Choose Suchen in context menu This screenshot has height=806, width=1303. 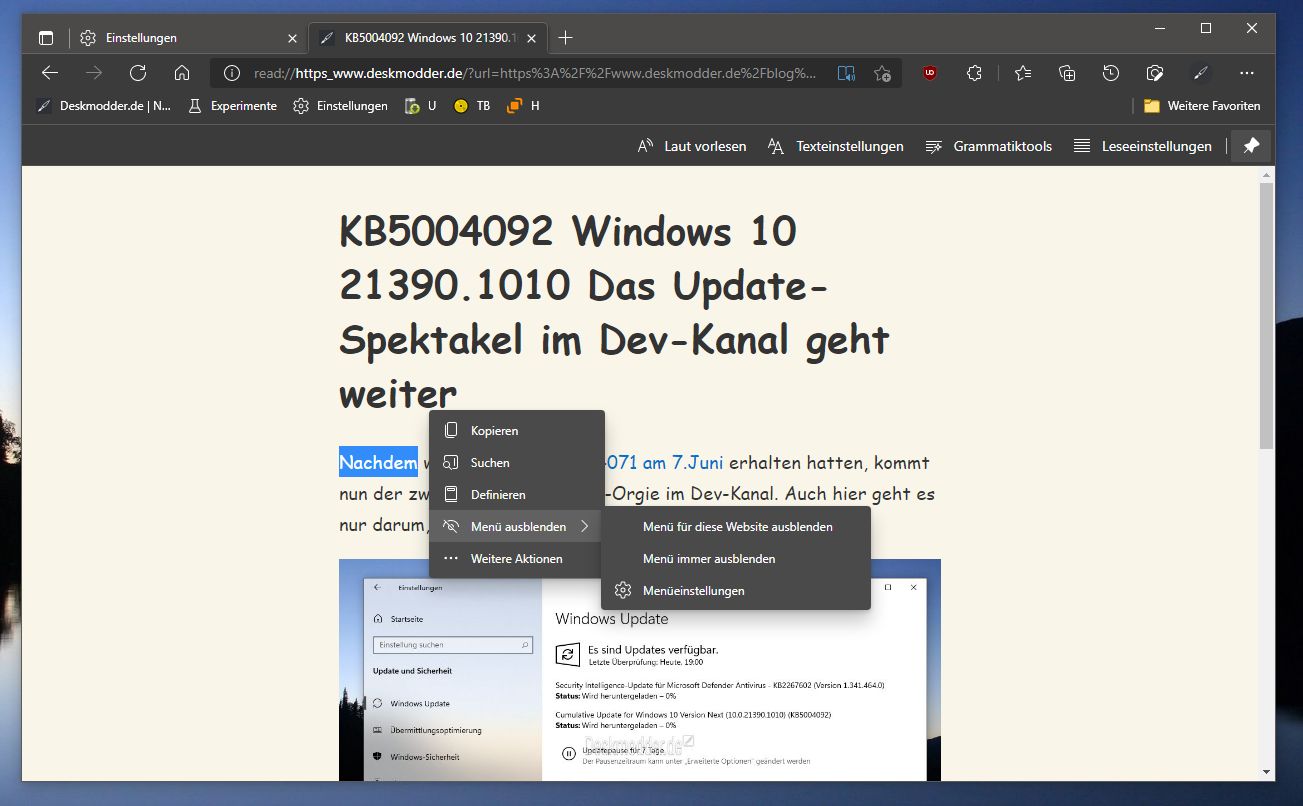coord(517,463)
